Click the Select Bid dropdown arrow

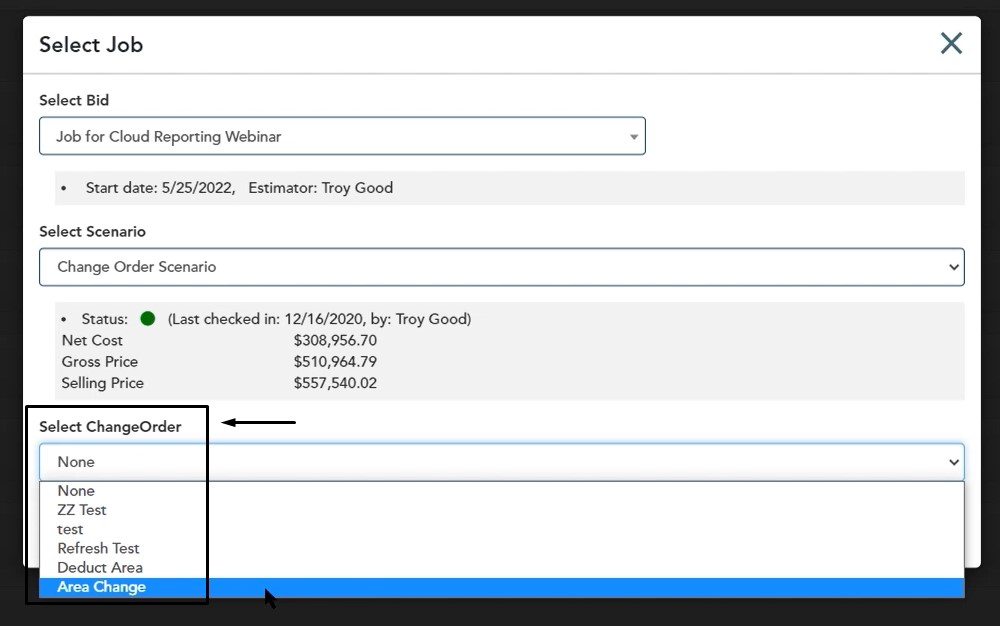pos(633,137)
